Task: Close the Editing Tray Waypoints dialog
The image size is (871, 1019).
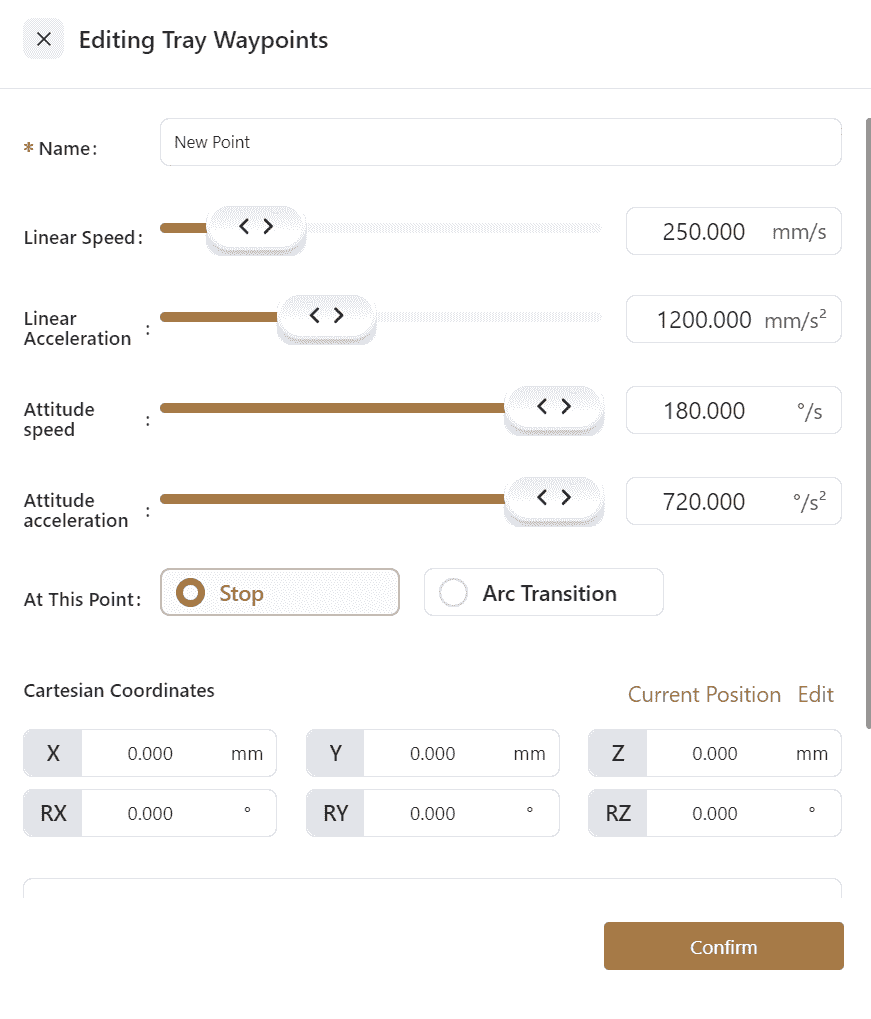Action: pyautogui.click(x=43, y=40)
